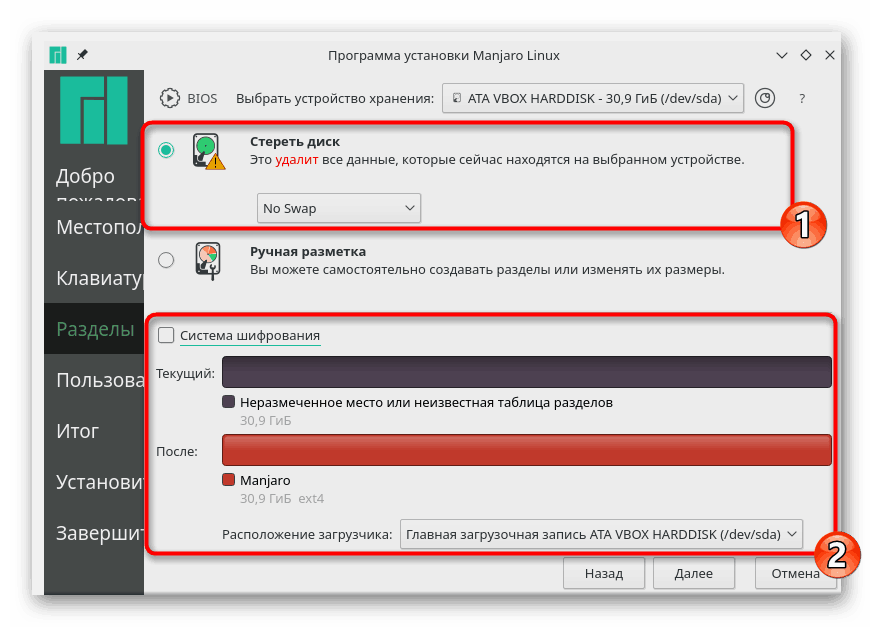Click the 'Расположение загрузчика:' label
This screenshot has width=873, height=627.
[307, 535]
